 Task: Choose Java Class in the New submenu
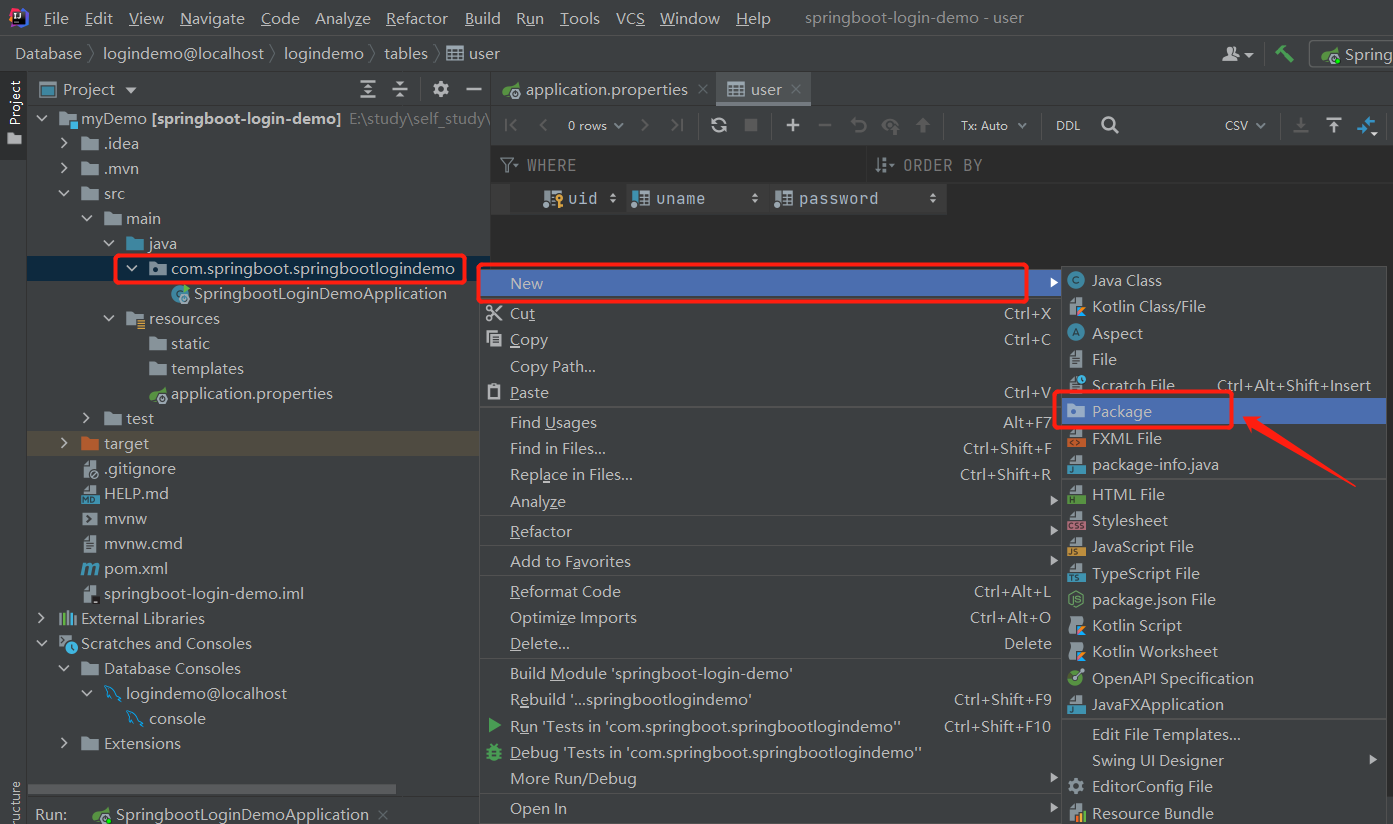(x=1126, y=281)
